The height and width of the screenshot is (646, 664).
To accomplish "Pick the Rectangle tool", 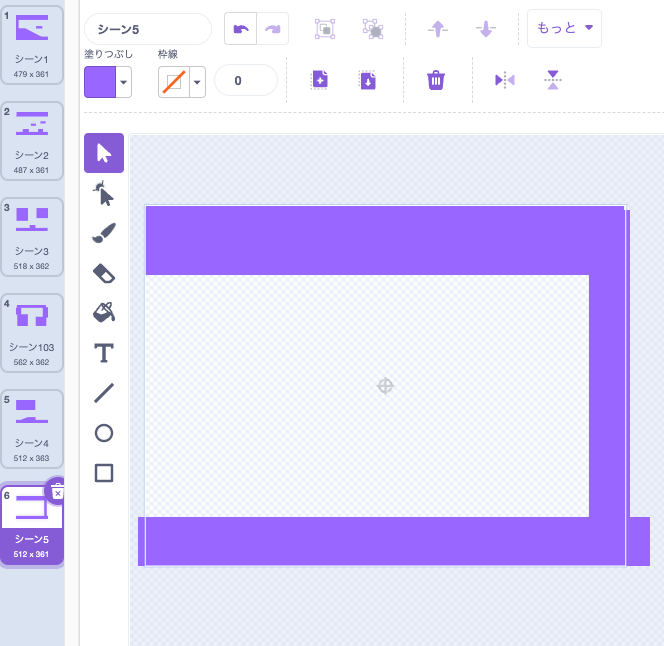I will pos(104,473).
